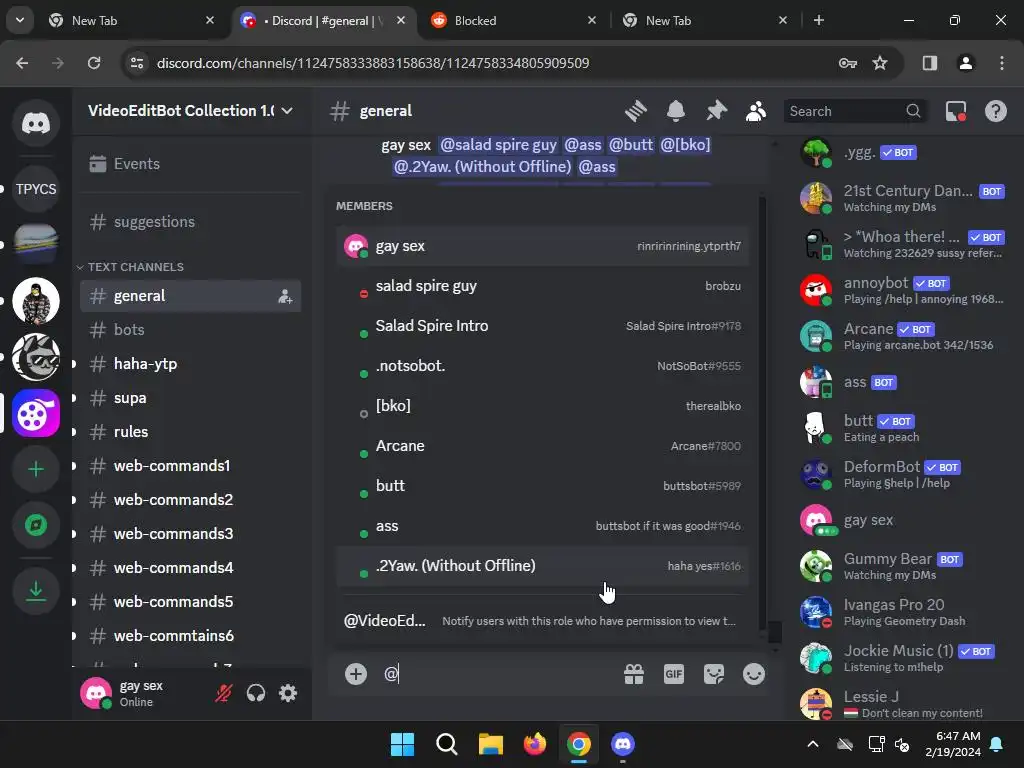The width and height of the screenshot is (1024, 768).
Task: Click Add a Server plus icon
Action: (x=36, y=470)
